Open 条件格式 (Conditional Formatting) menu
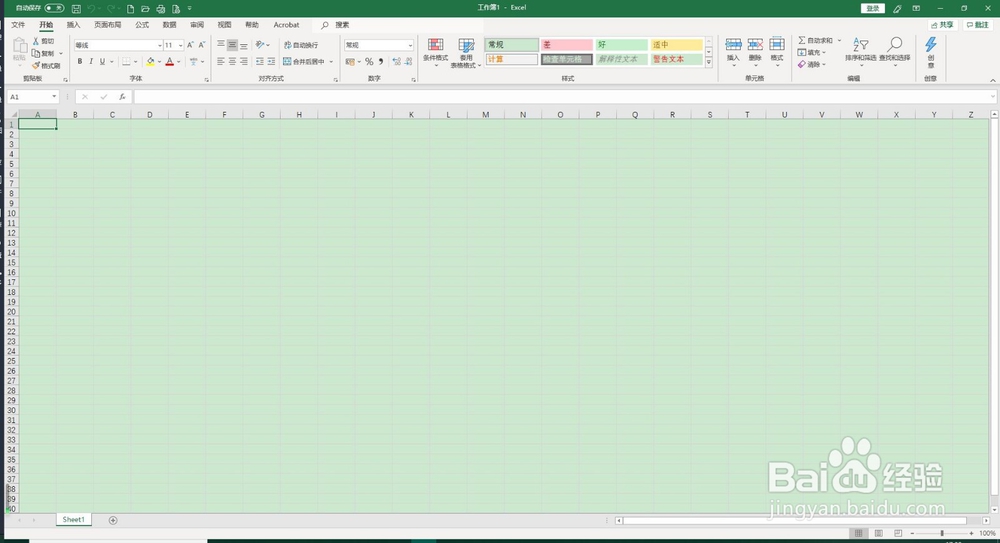Viewport: 1000px width, 543px height. (436, 53)
